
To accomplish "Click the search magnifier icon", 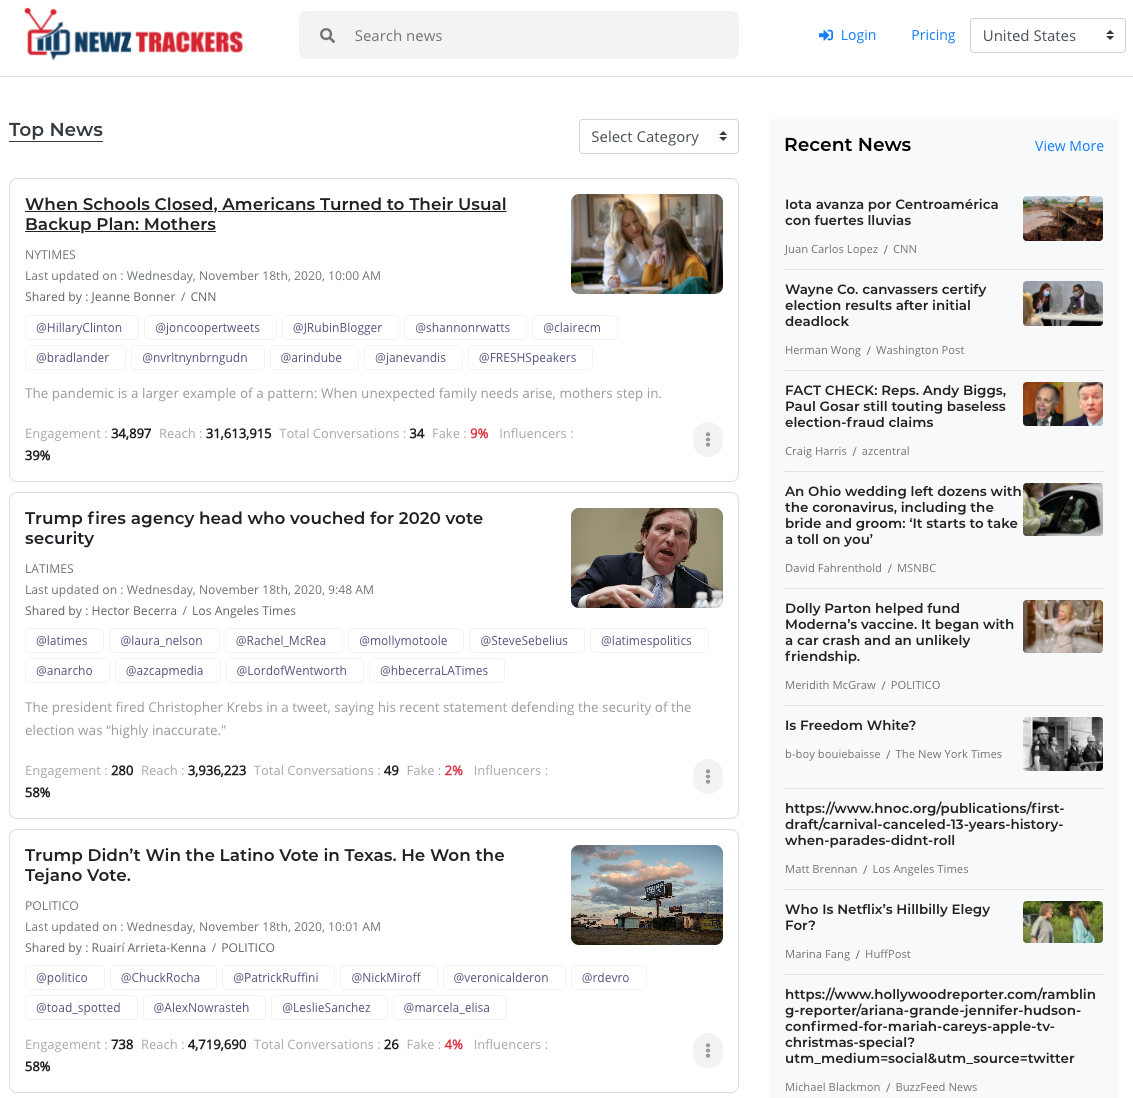I will tap(327, 35).
